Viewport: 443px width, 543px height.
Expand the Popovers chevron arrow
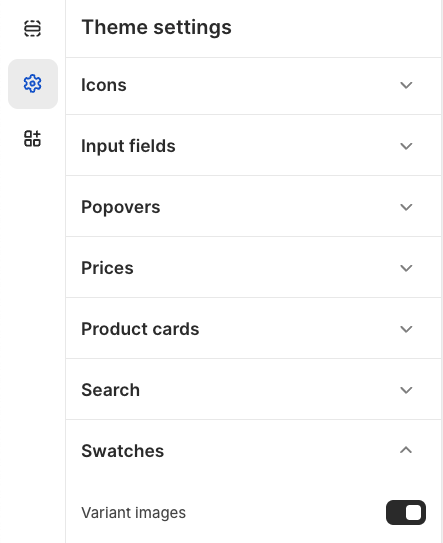pos(406,207)
